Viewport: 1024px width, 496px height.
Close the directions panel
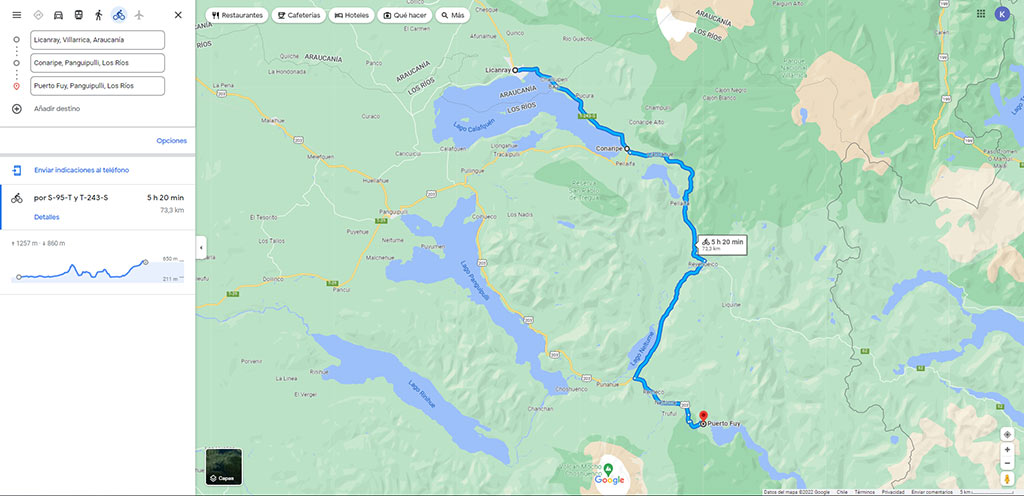point(178,15)
